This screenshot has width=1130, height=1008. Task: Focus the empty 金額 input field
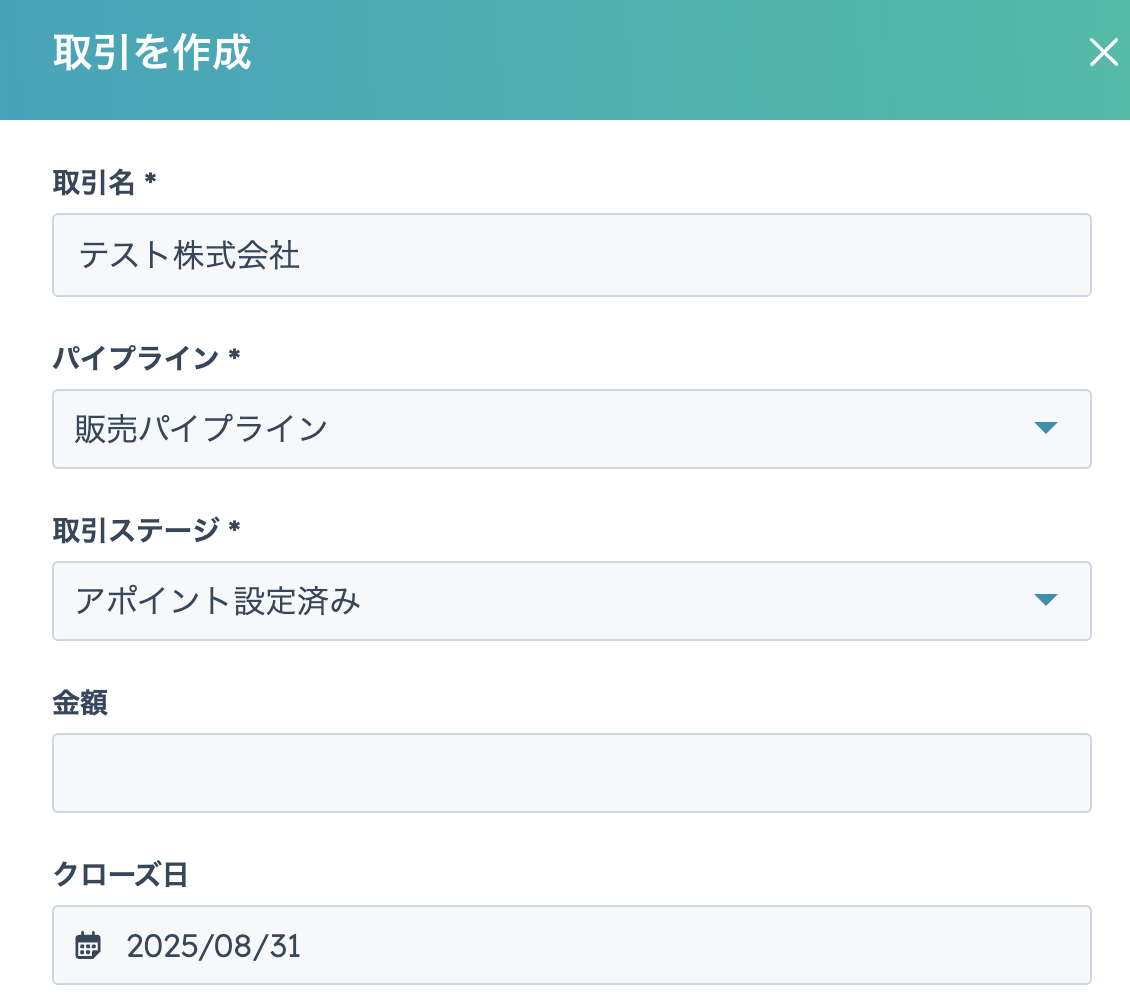point(571,773)
